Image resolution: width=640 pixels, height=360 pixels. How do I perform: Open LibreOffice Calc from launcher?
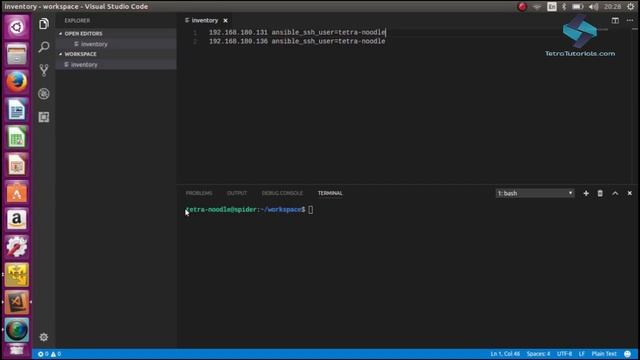(17, 137)
